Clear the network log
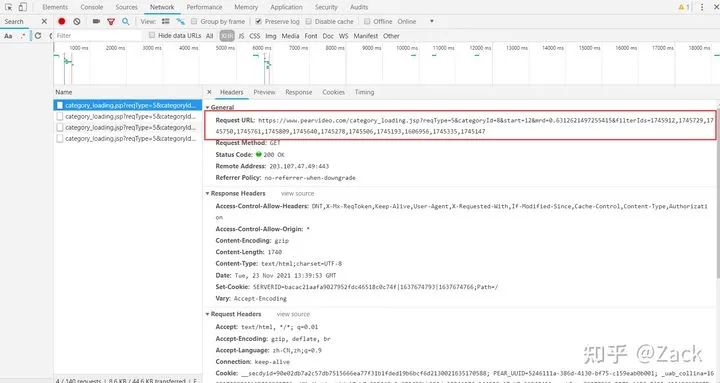Viewport: 720px width, 383px height. (77, 22)
